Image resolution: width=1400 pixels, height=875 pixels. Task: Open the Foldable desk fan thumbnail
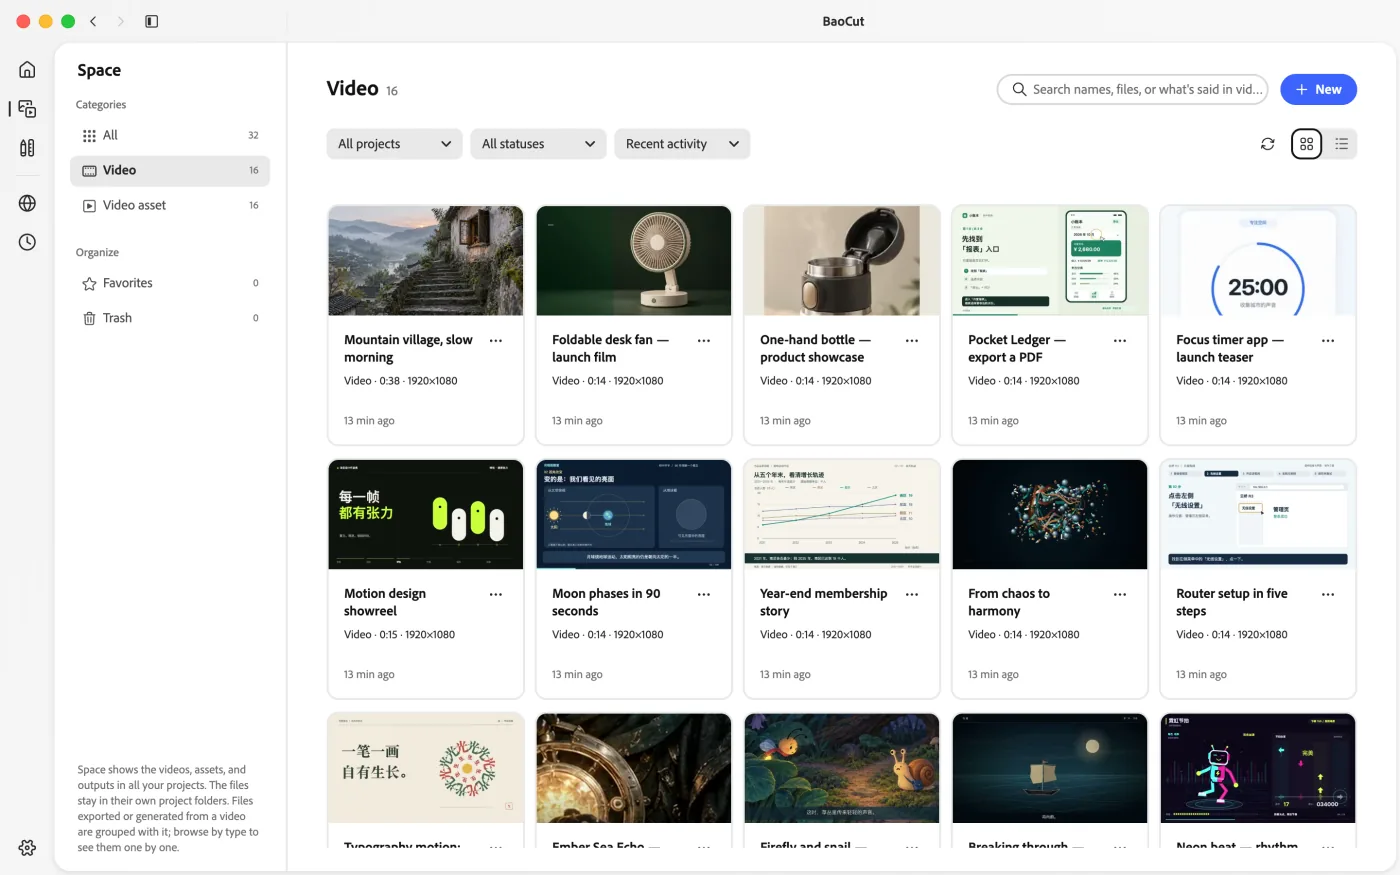634,261
